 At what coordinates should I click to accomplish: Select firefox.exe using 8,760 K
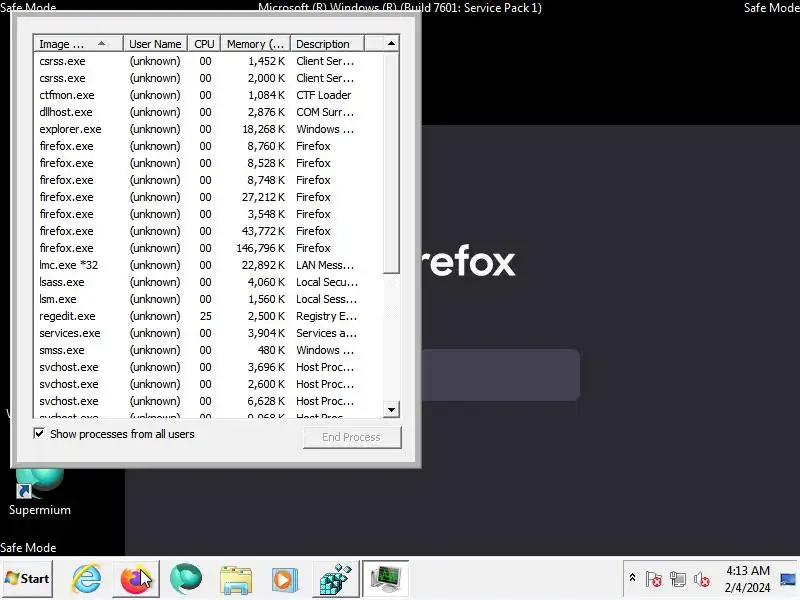pos(208,146)
